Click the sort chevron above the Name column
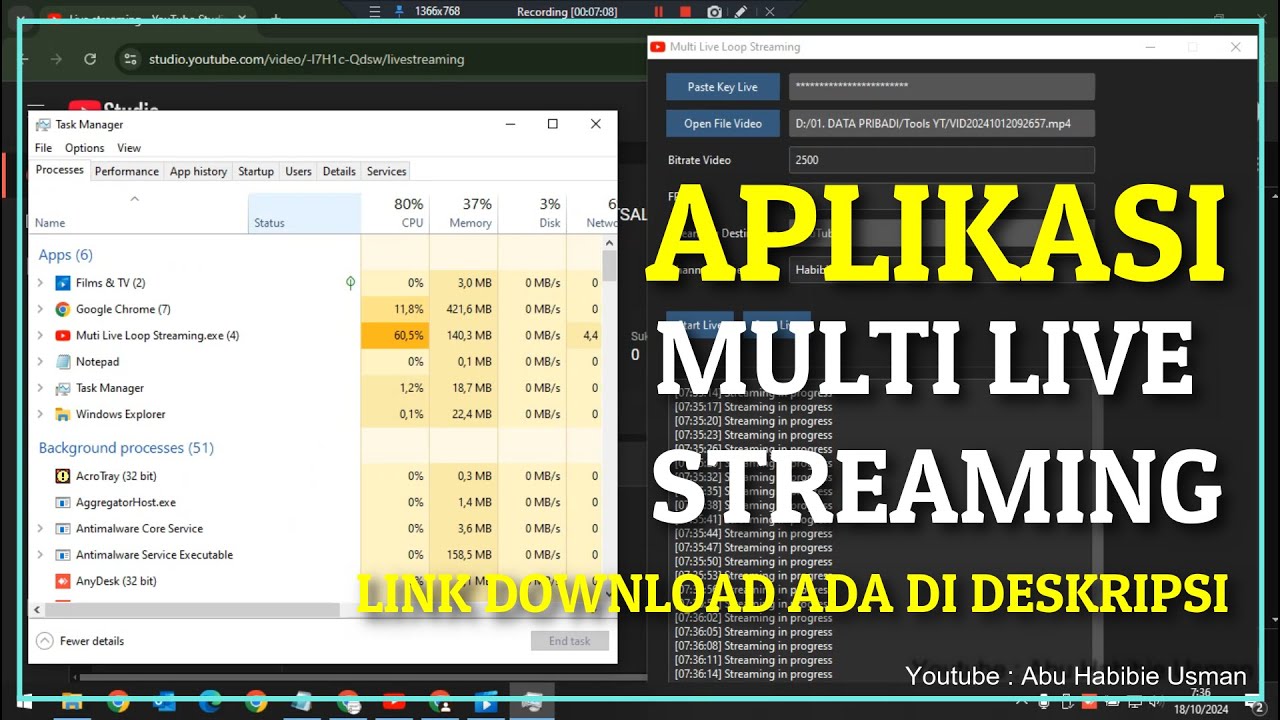The width and height of the screenshot is (1280, 720). 135,199
